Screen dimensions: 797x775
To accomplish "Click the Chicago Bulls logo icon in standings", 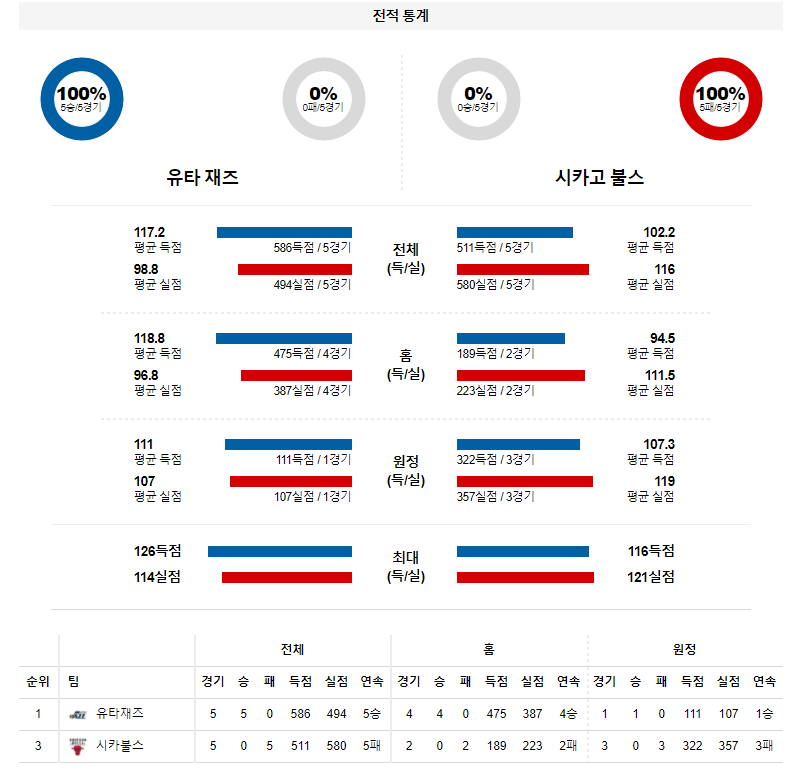I will [x=78, y=745].
